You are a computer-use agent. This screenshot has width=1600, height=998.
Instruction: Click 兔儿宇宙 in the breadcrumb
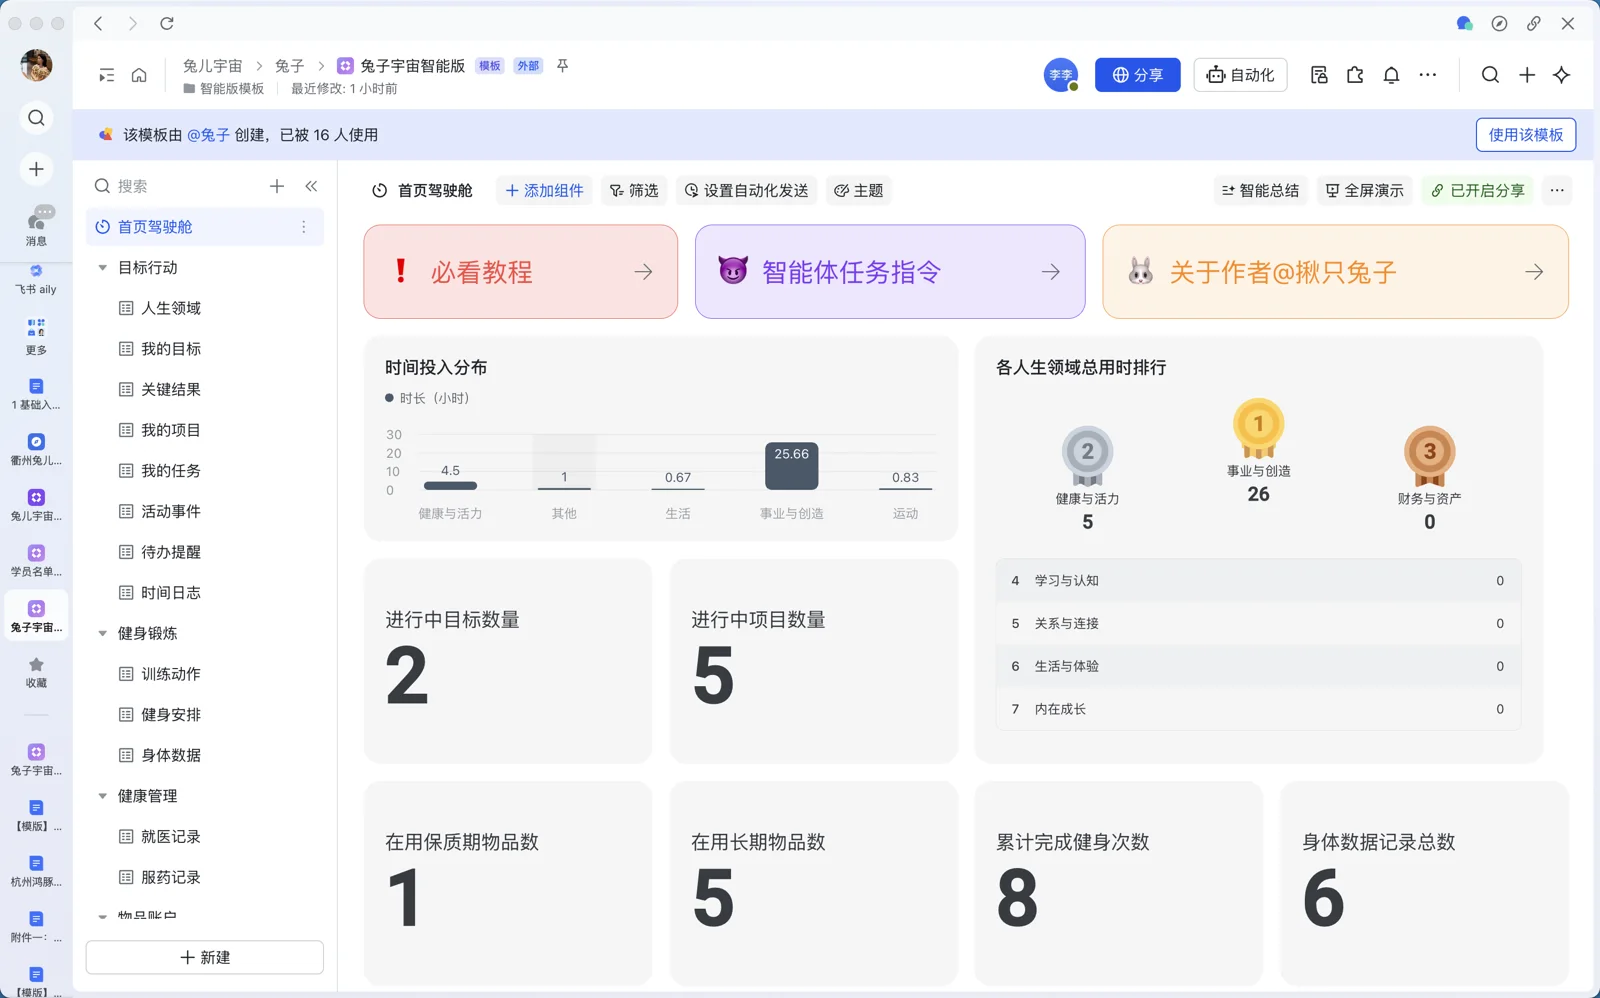click(212, 66)
